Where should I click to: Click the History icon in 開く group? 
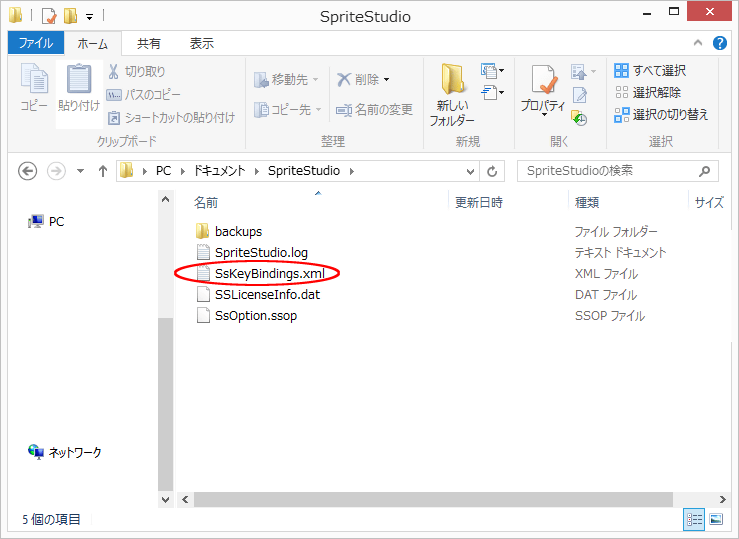[x=579, y=118]
